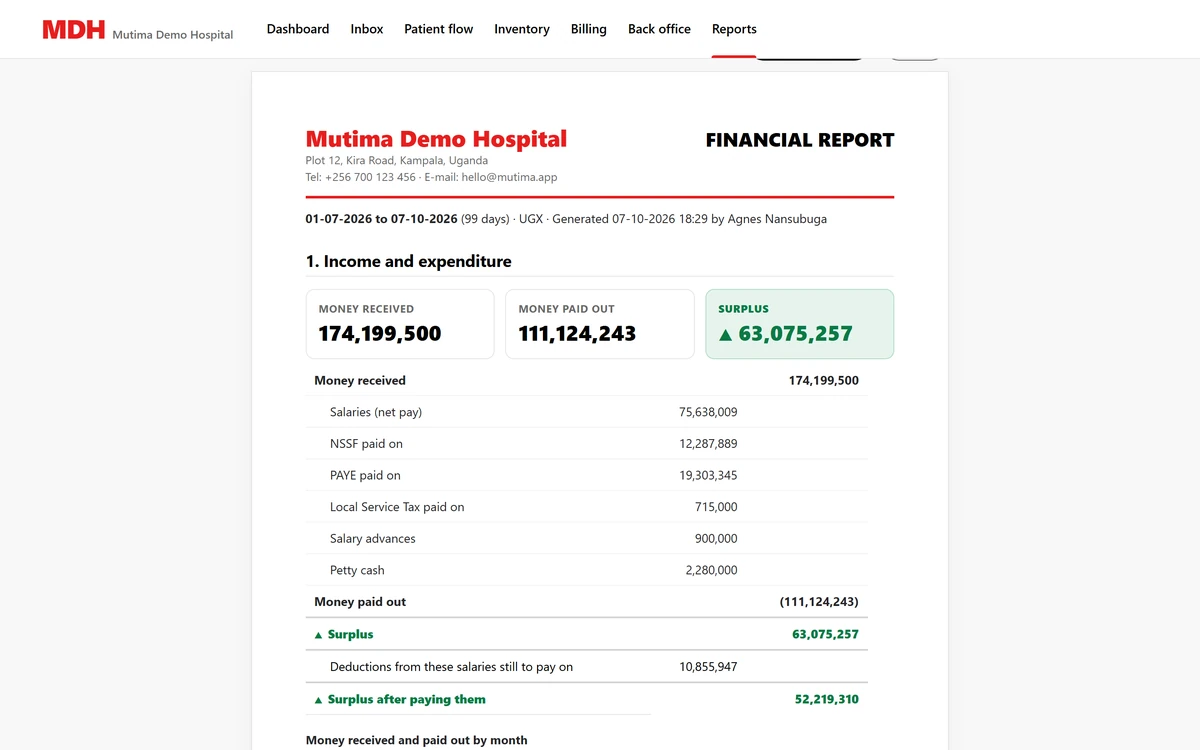Viewport: 1200px width, 750px height.
Task: Click the 52,219,310 value
Action: 827,699
